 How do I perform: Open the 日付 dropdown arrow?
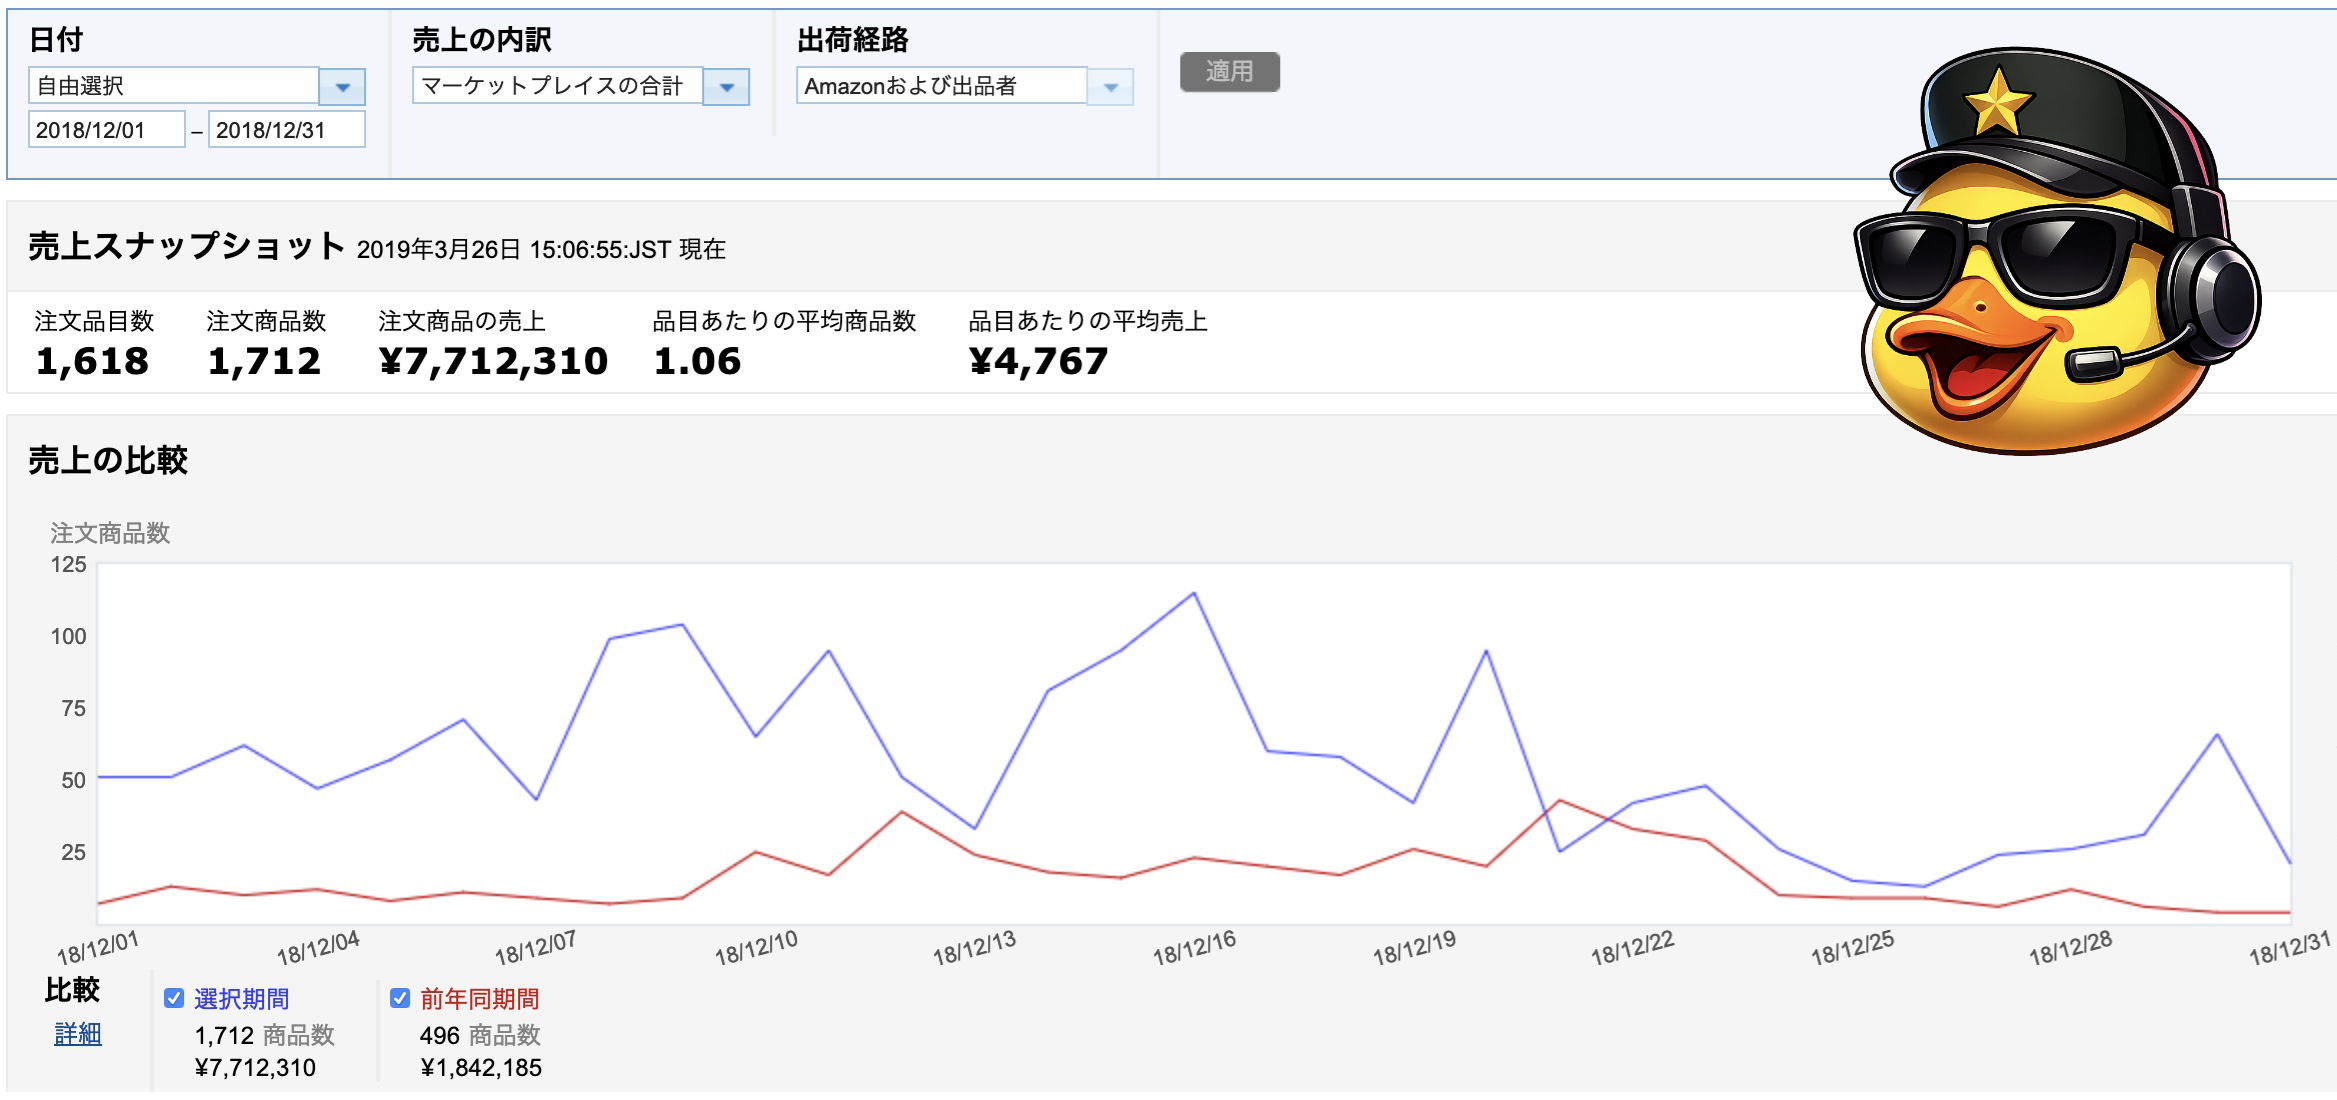[342, 87]
